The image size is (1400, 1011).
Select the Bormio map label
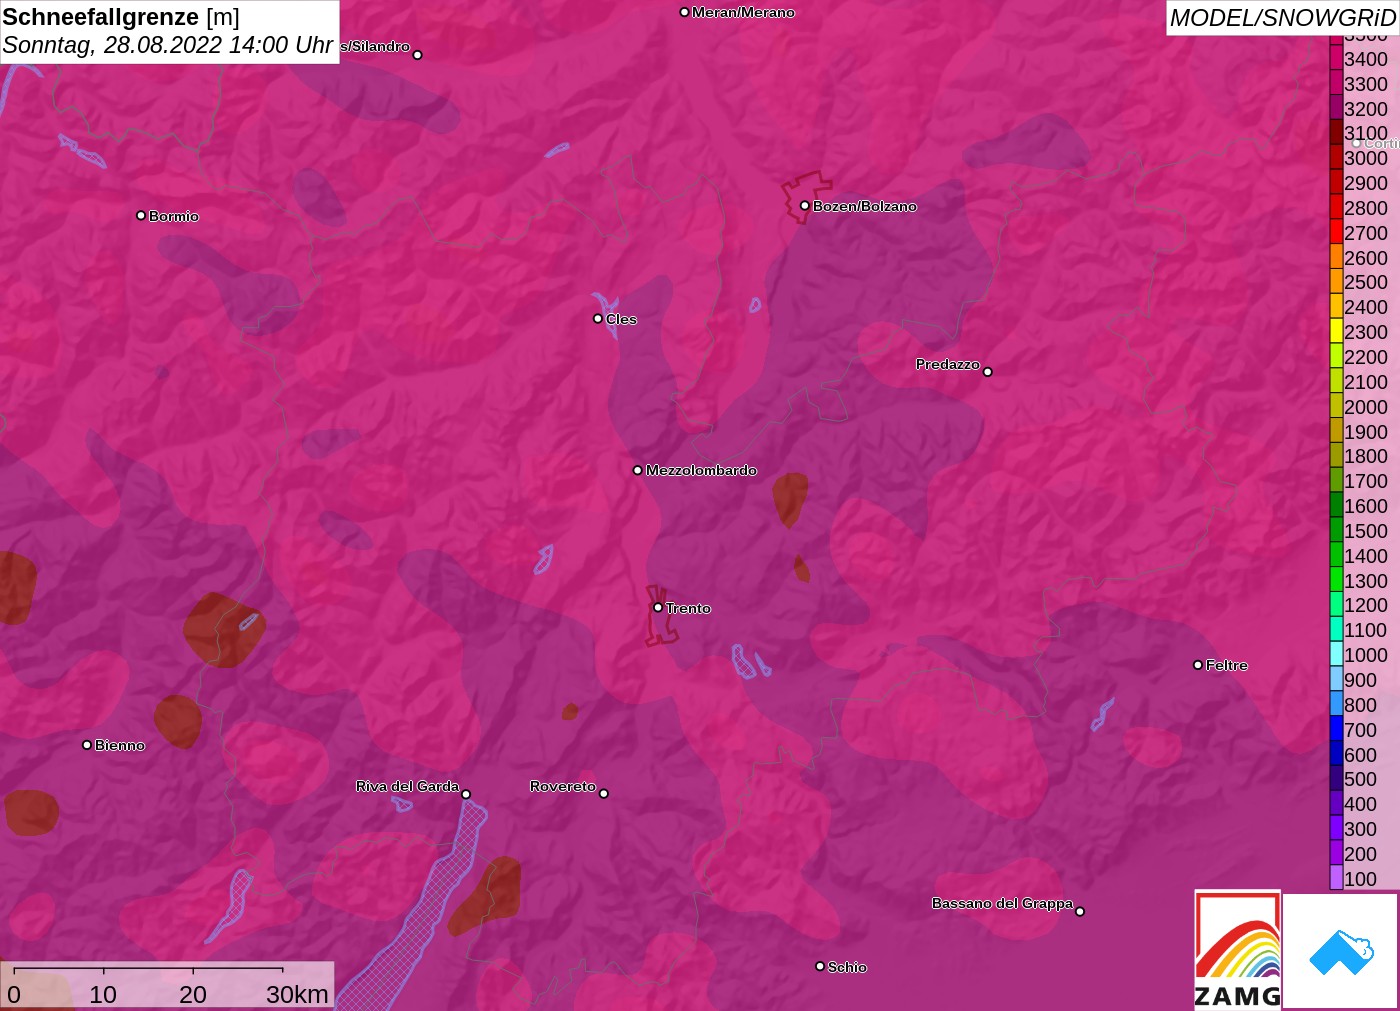coord(174,216)
